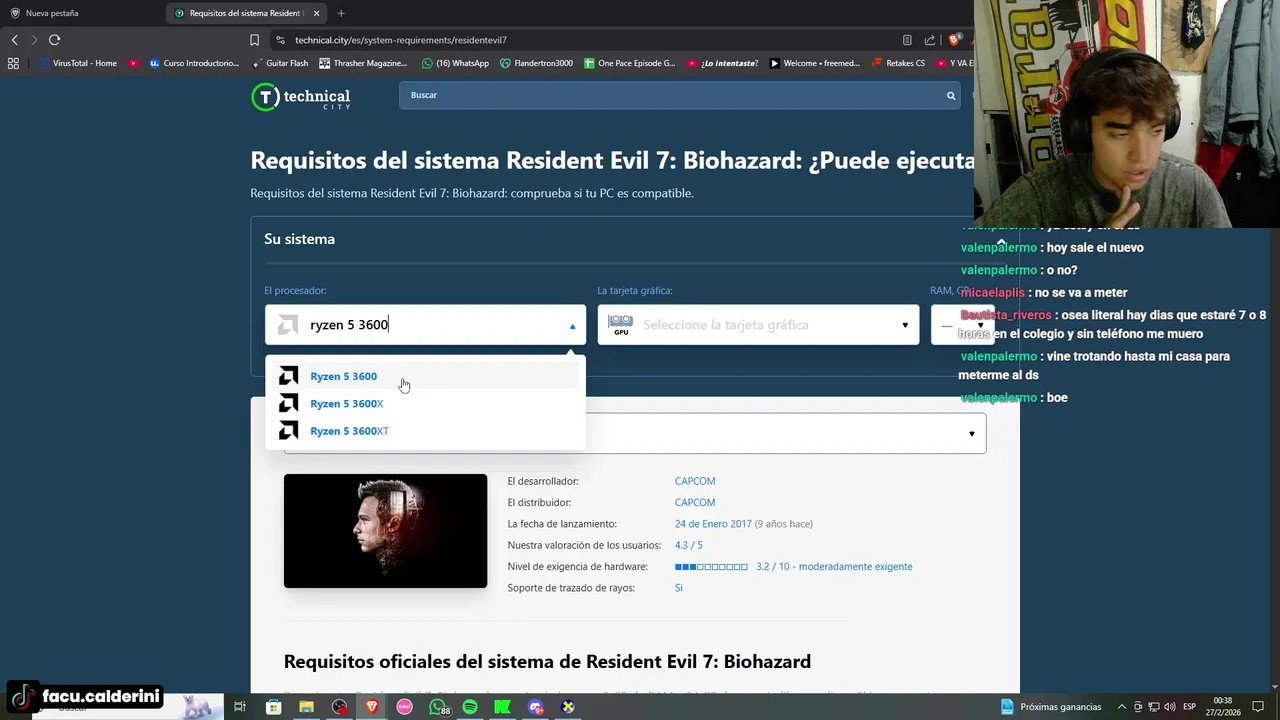This screenshot has height=720, width=1280.
Task: Switch to Brave browser in the taskbar
Action: tap(372, 707)
